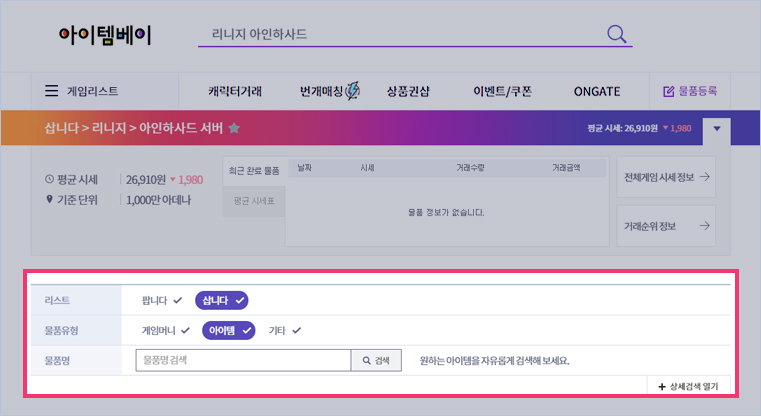Open the 이벤트/쿠폰 menu
The width and height of the screenshot is (761, 416).
coord(502,91)
